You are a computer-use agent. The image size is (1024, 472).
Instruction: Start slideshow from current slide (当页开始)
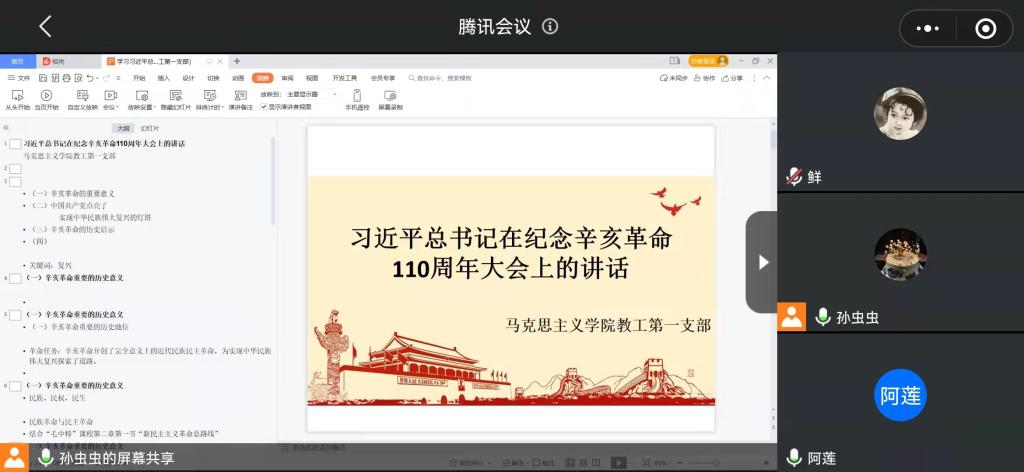point(46,97)
